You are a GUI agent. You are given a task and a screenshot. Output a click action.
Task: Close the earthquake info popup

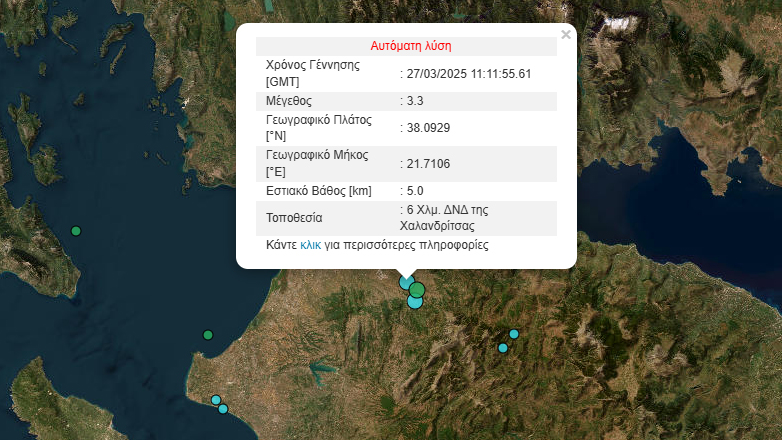click(565, 35)
